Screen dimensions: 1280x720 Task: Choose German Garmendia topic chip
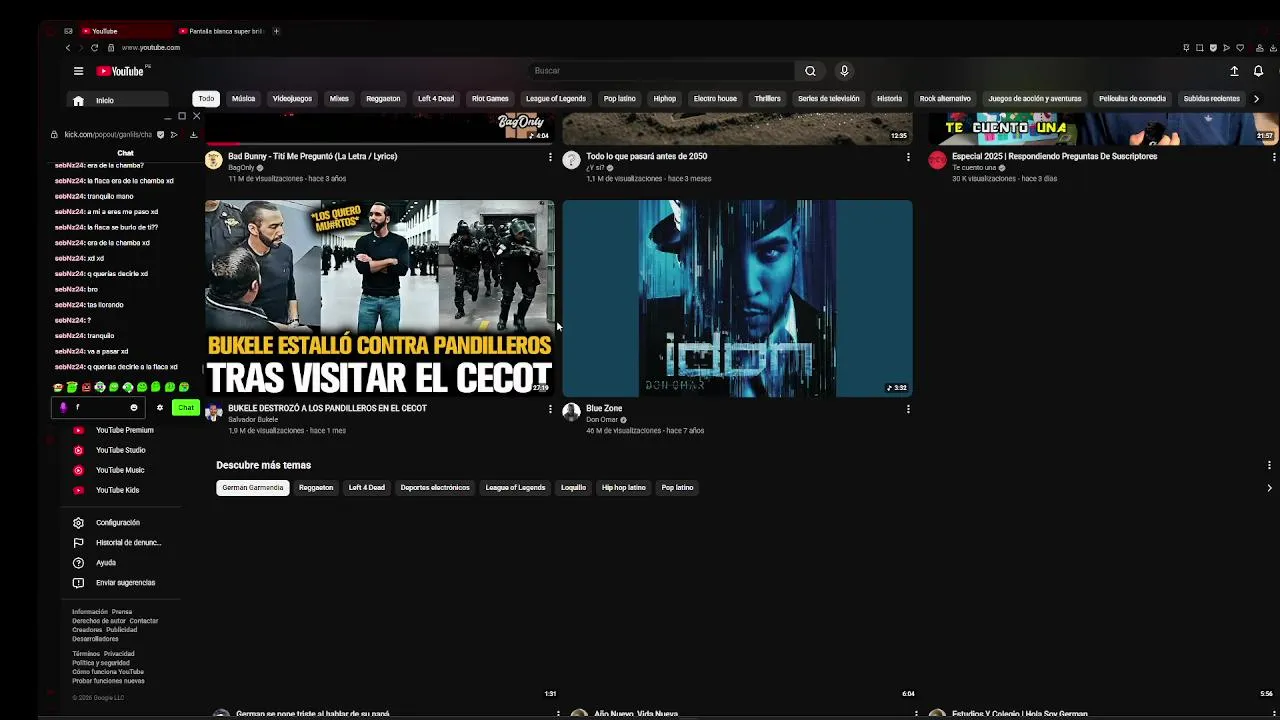coord(253,488)
